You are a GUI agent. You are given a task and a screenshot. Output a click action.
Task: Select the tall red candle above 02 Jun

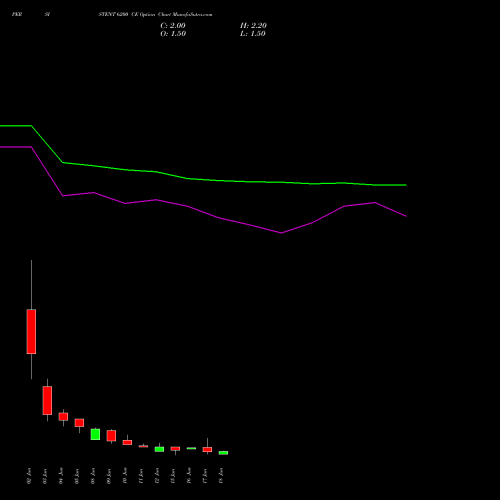(31, 331)
